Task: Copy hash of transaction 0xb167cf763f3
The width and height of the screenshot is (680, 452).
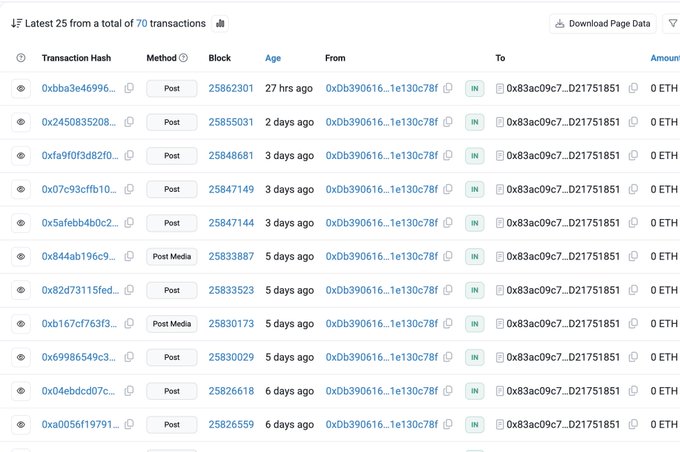Action: coord(129,324)
